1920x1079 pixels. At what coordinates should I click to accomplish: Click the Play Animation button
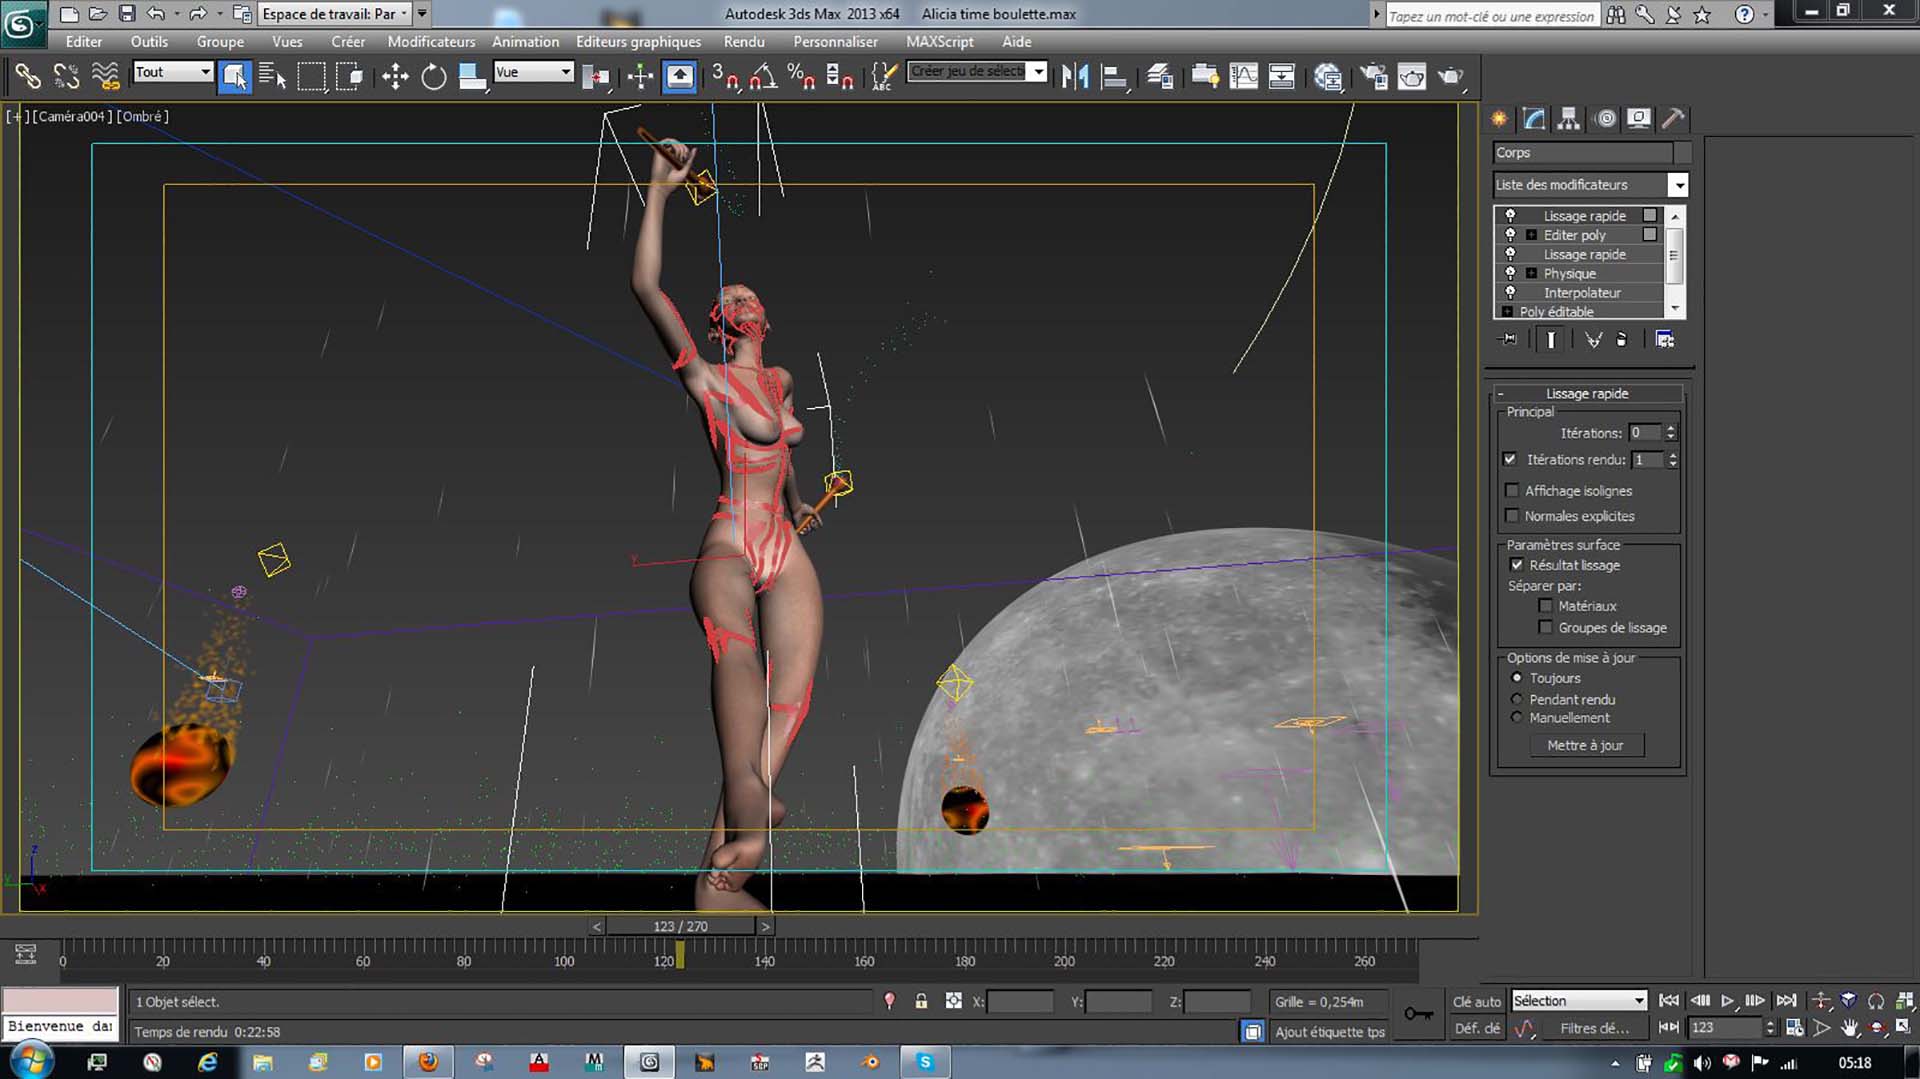(x=1727, y=1001)
